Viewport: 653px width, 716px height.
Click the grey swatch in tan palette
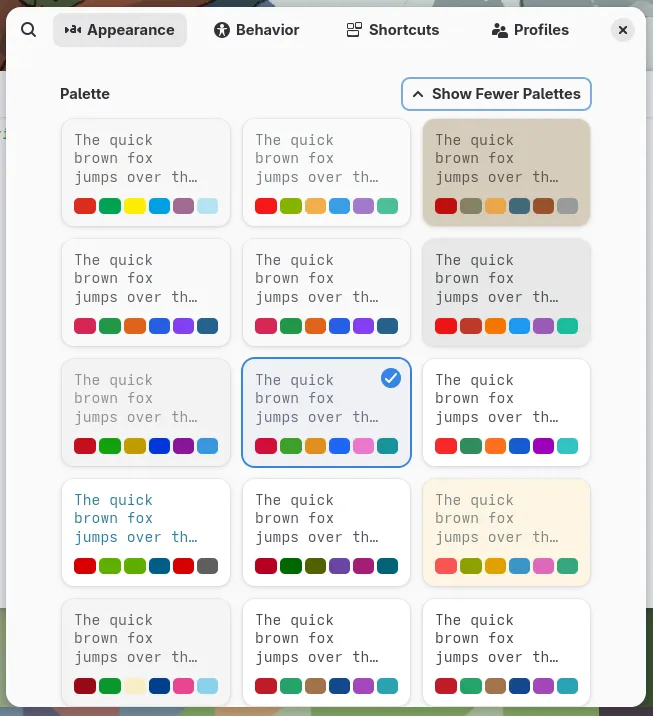tap(567, 206)
